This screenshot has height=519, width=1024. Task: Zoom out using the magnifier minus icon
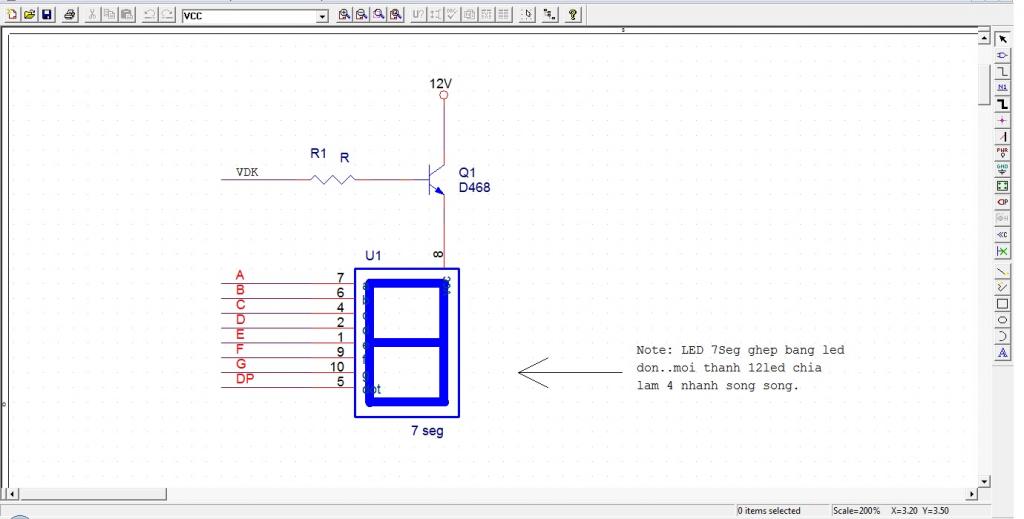361,14
